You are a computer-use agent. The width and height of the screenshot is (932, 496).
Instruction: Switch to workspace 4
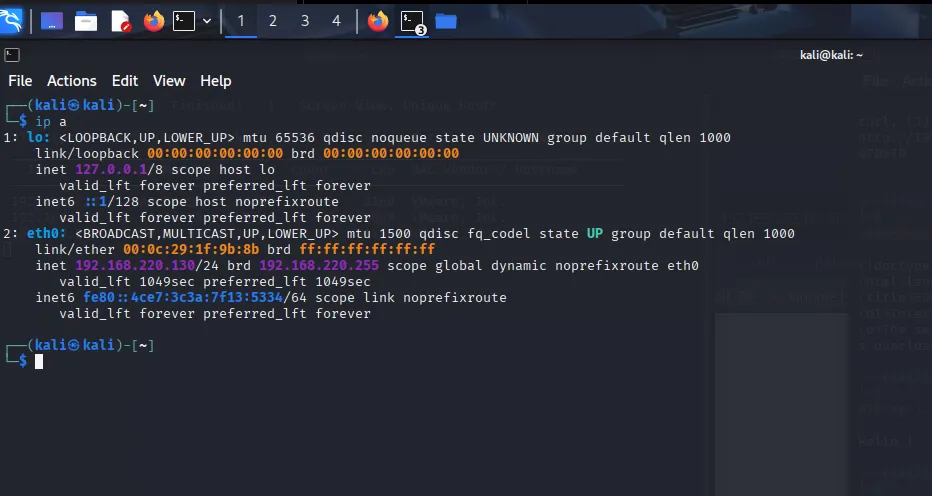[x=336, y=21]
